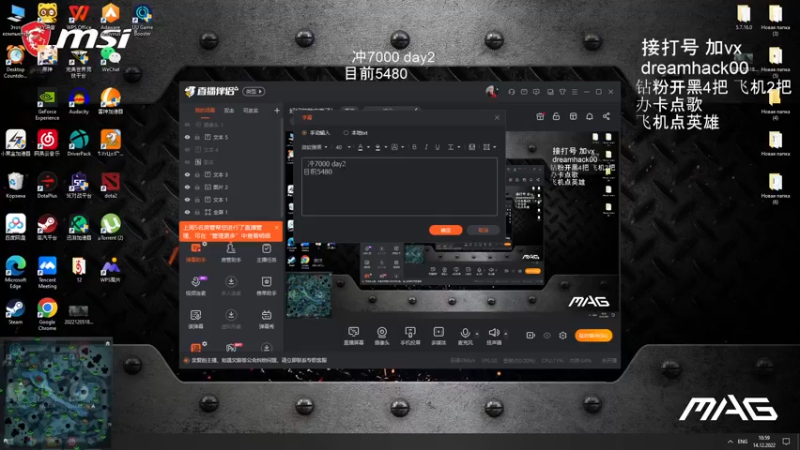Click the share icon above the preview
The height and width of the screenshot is (450, 800).
click(x=606, y=116)
